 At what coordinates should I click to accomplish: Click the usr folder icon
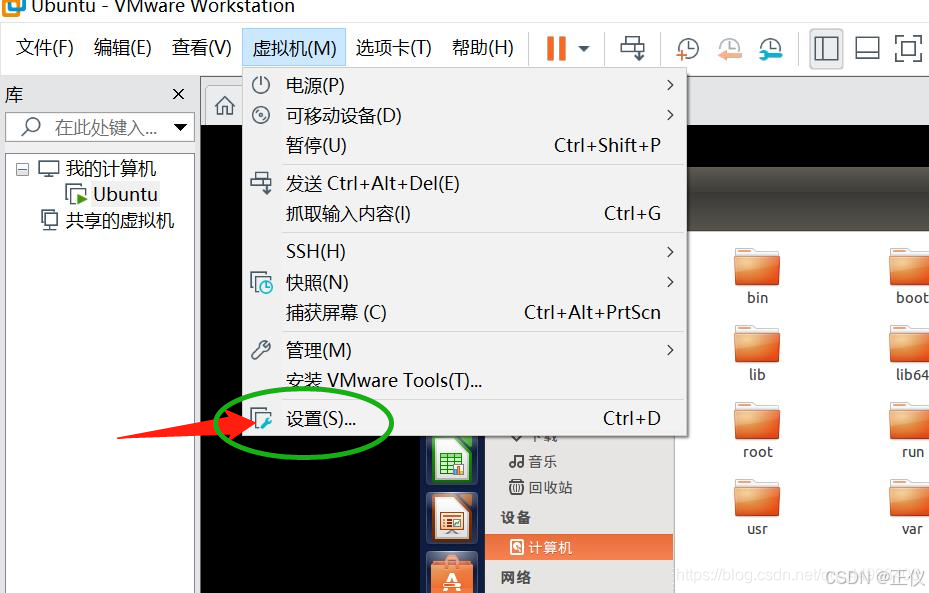757,499
